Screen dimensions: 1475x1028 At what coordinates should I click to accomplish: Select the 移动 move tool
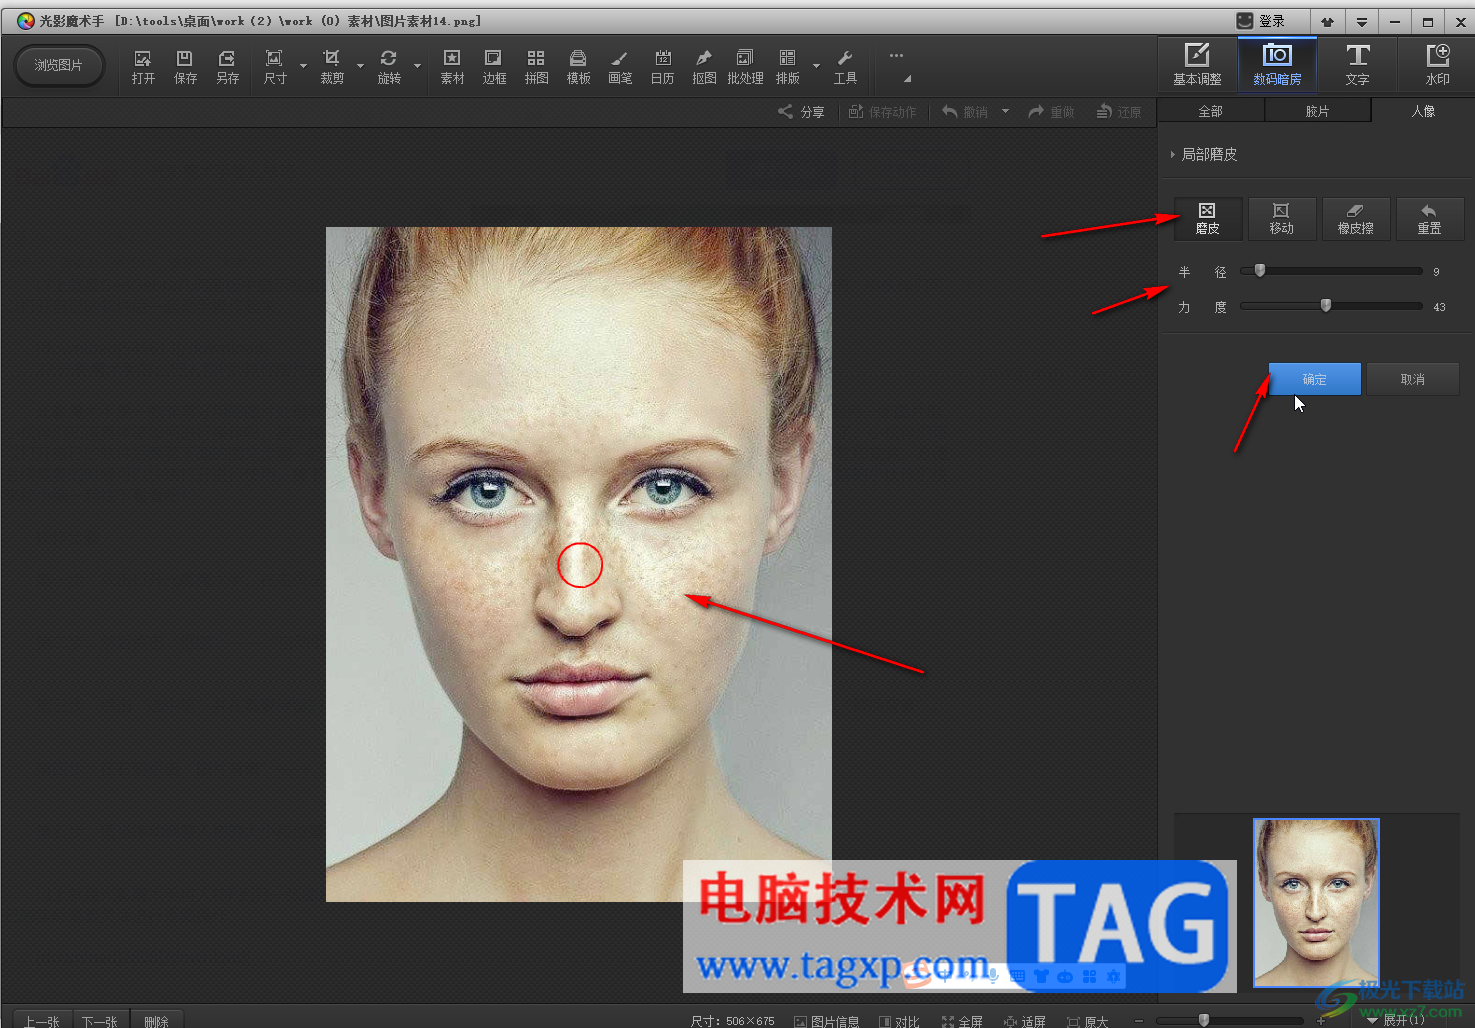1282,218
